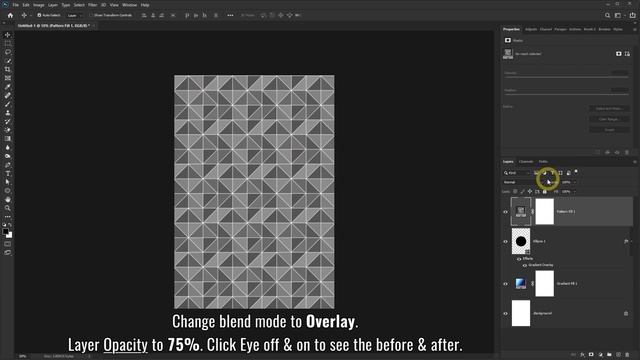Hide the Ellipse 1 layer
The width and height of the screenshot is (640, 360).
pos(505,242)
